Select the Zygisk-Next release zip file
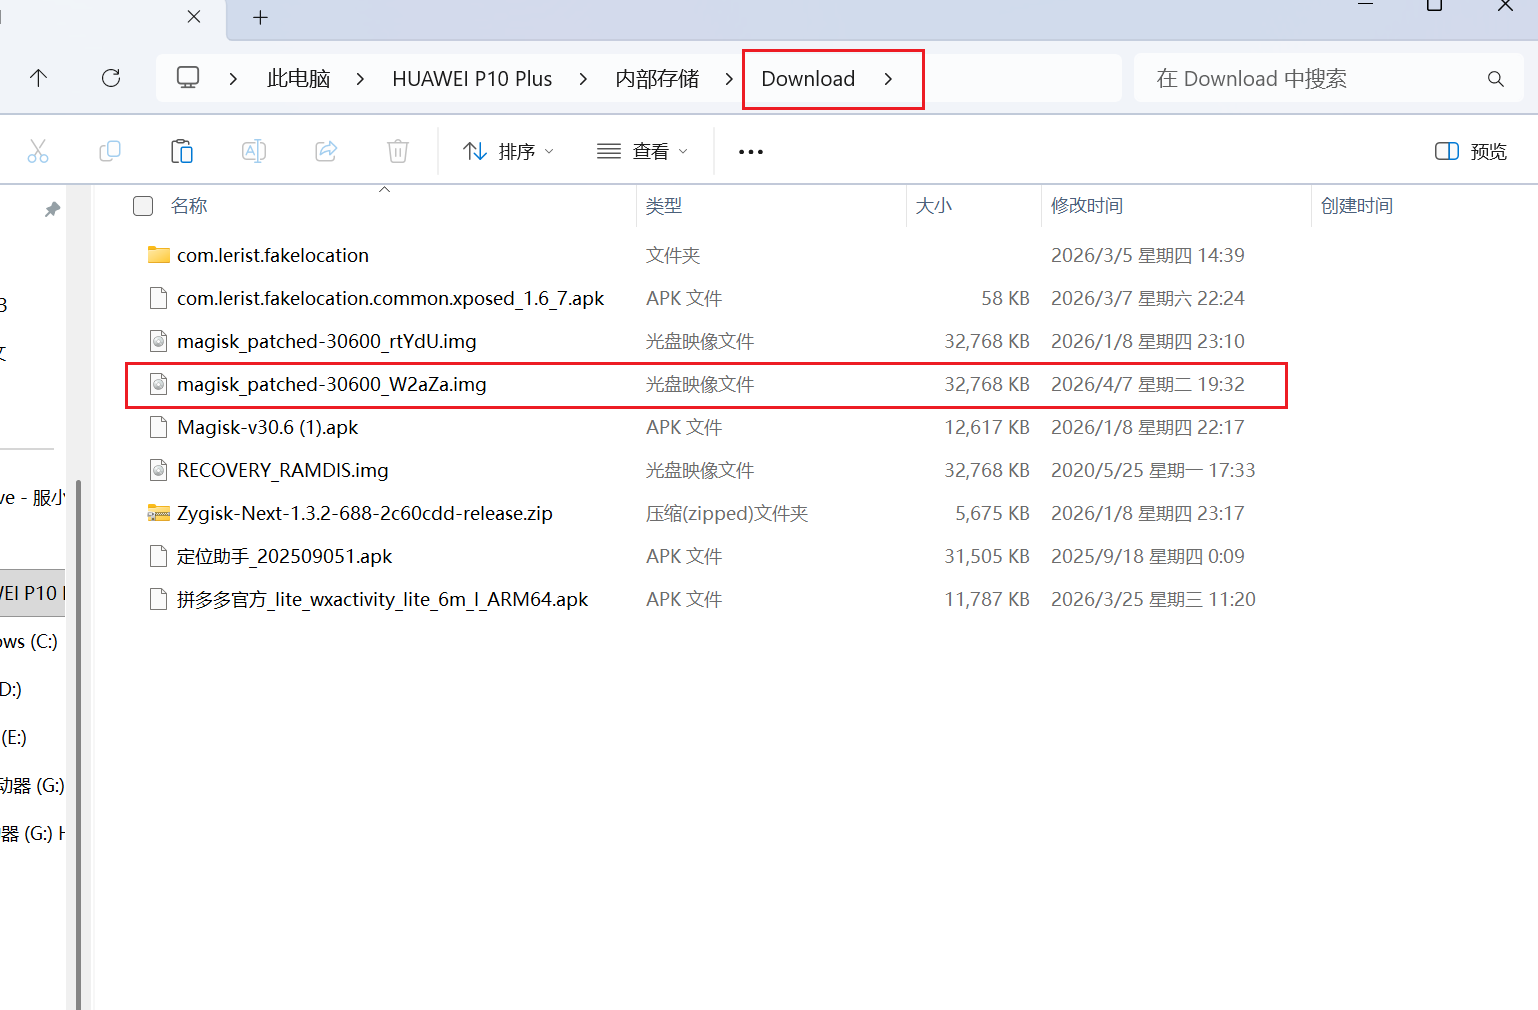This screenshot has width=1538, height=1010. coord(365,514)
